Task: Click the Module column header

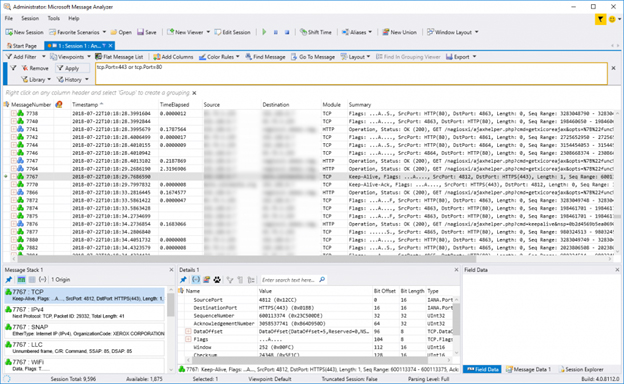Action: [332, 105]
